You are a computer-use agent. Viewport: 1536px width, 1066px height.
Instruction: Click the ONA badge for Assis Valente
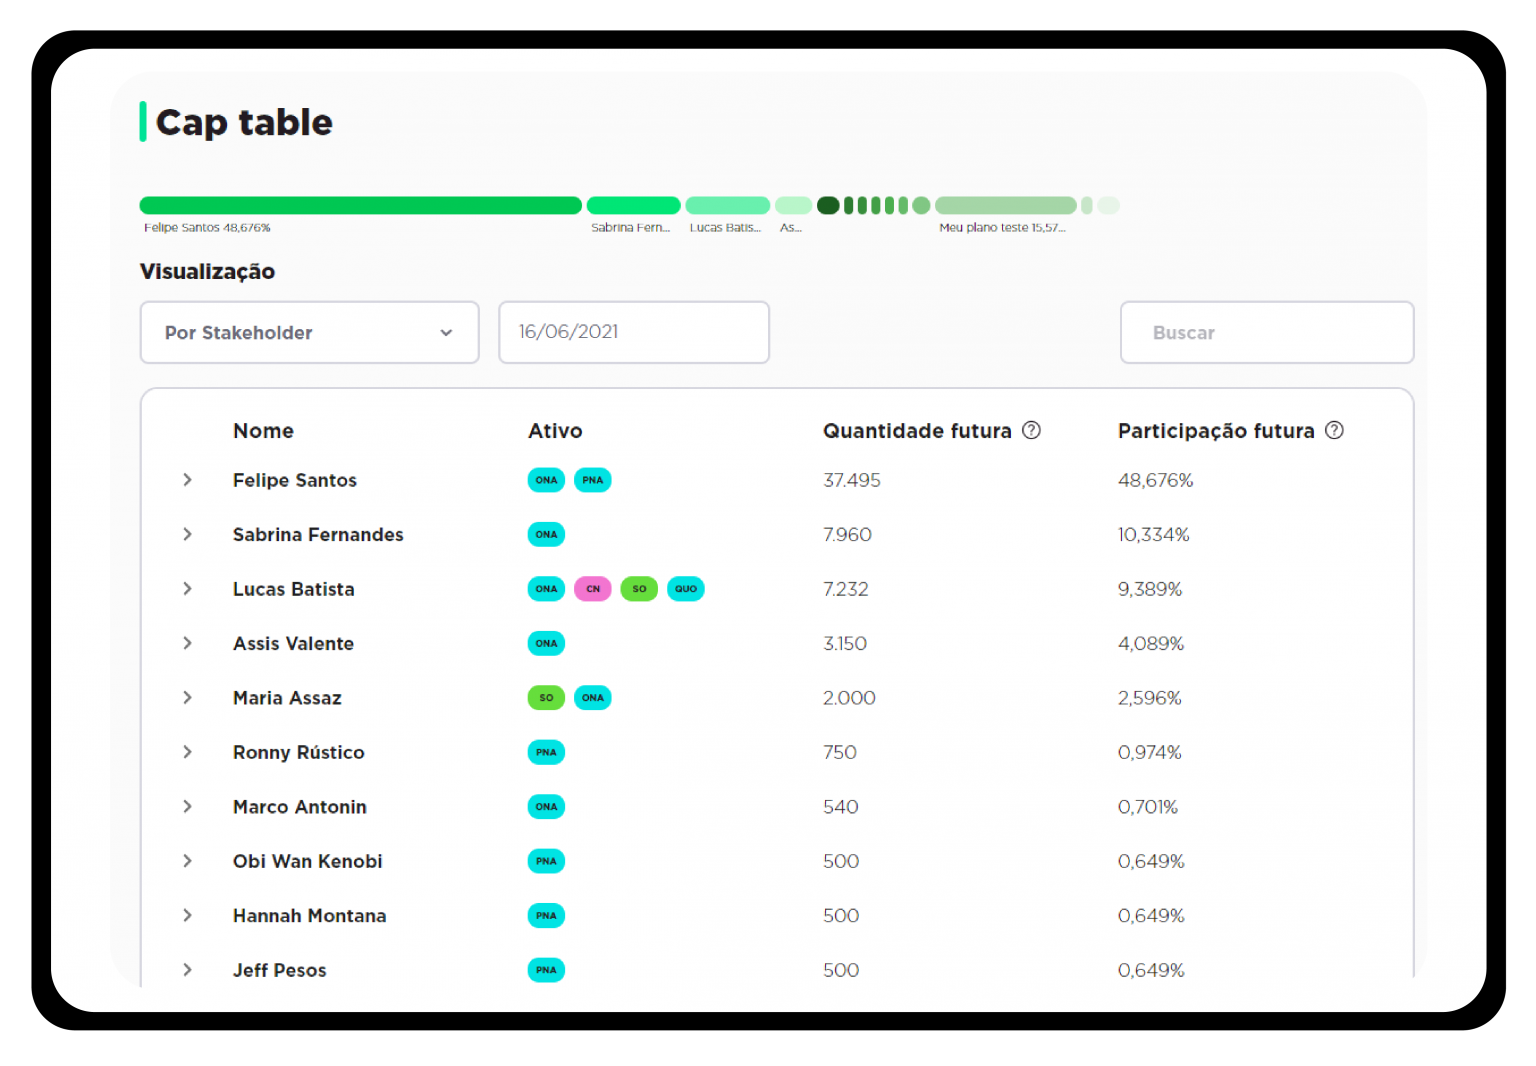(546, 643)
